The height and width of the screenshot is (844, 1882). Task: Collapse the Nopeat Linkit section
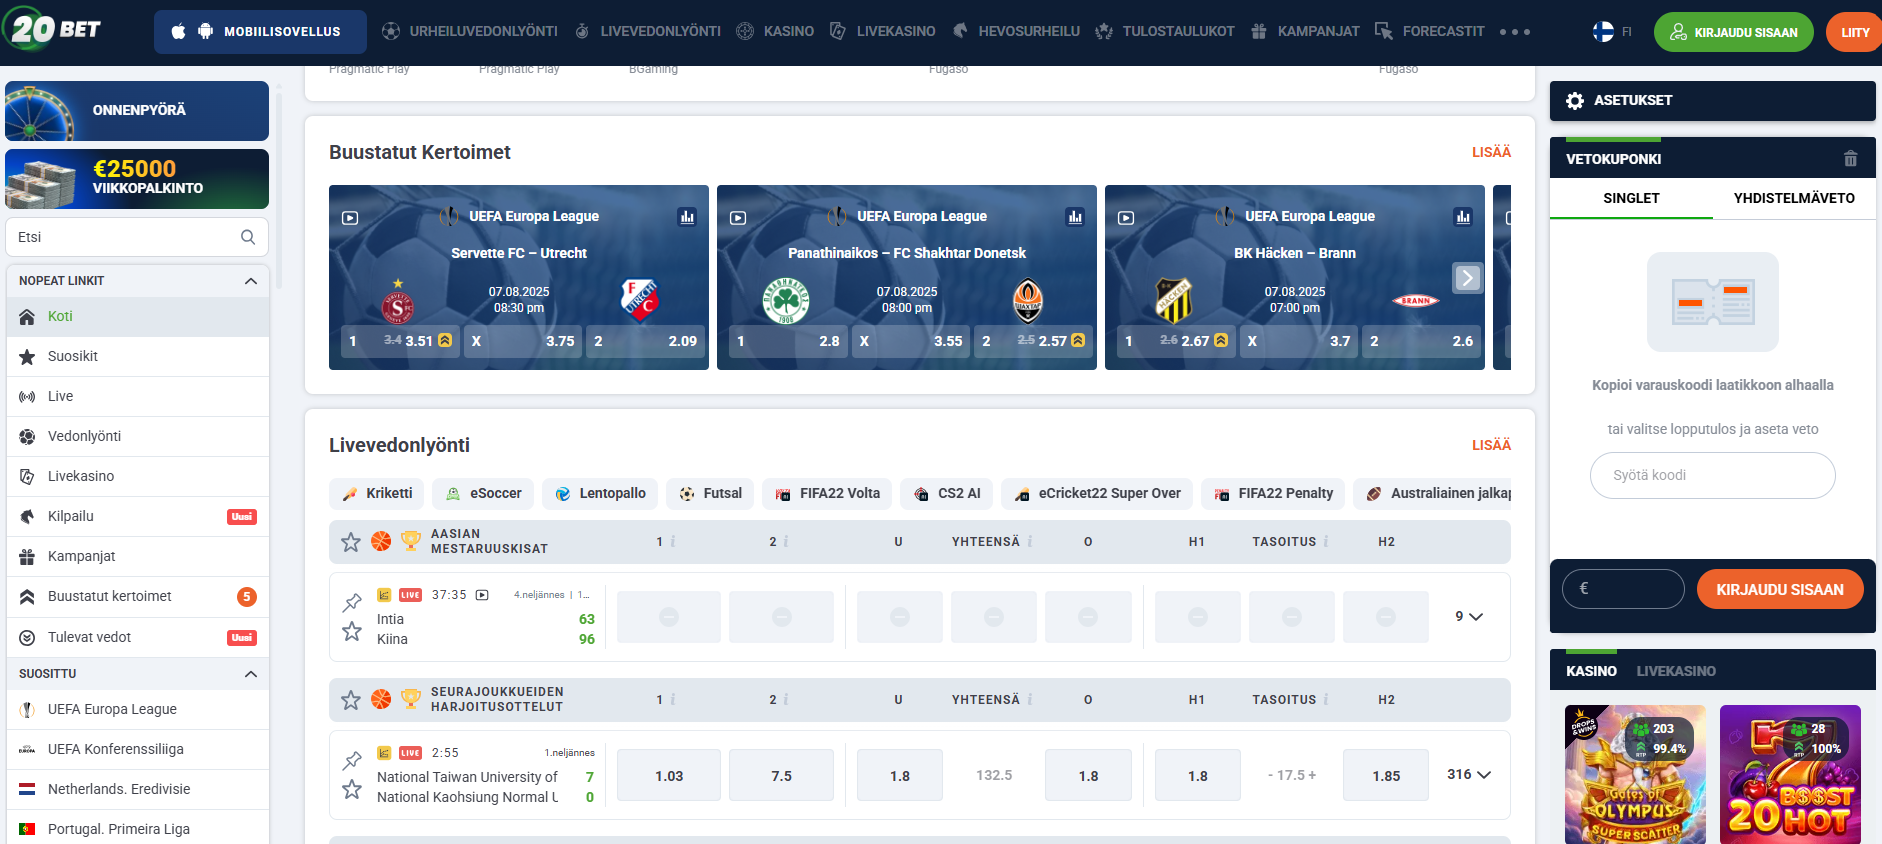tap(251, 281)
